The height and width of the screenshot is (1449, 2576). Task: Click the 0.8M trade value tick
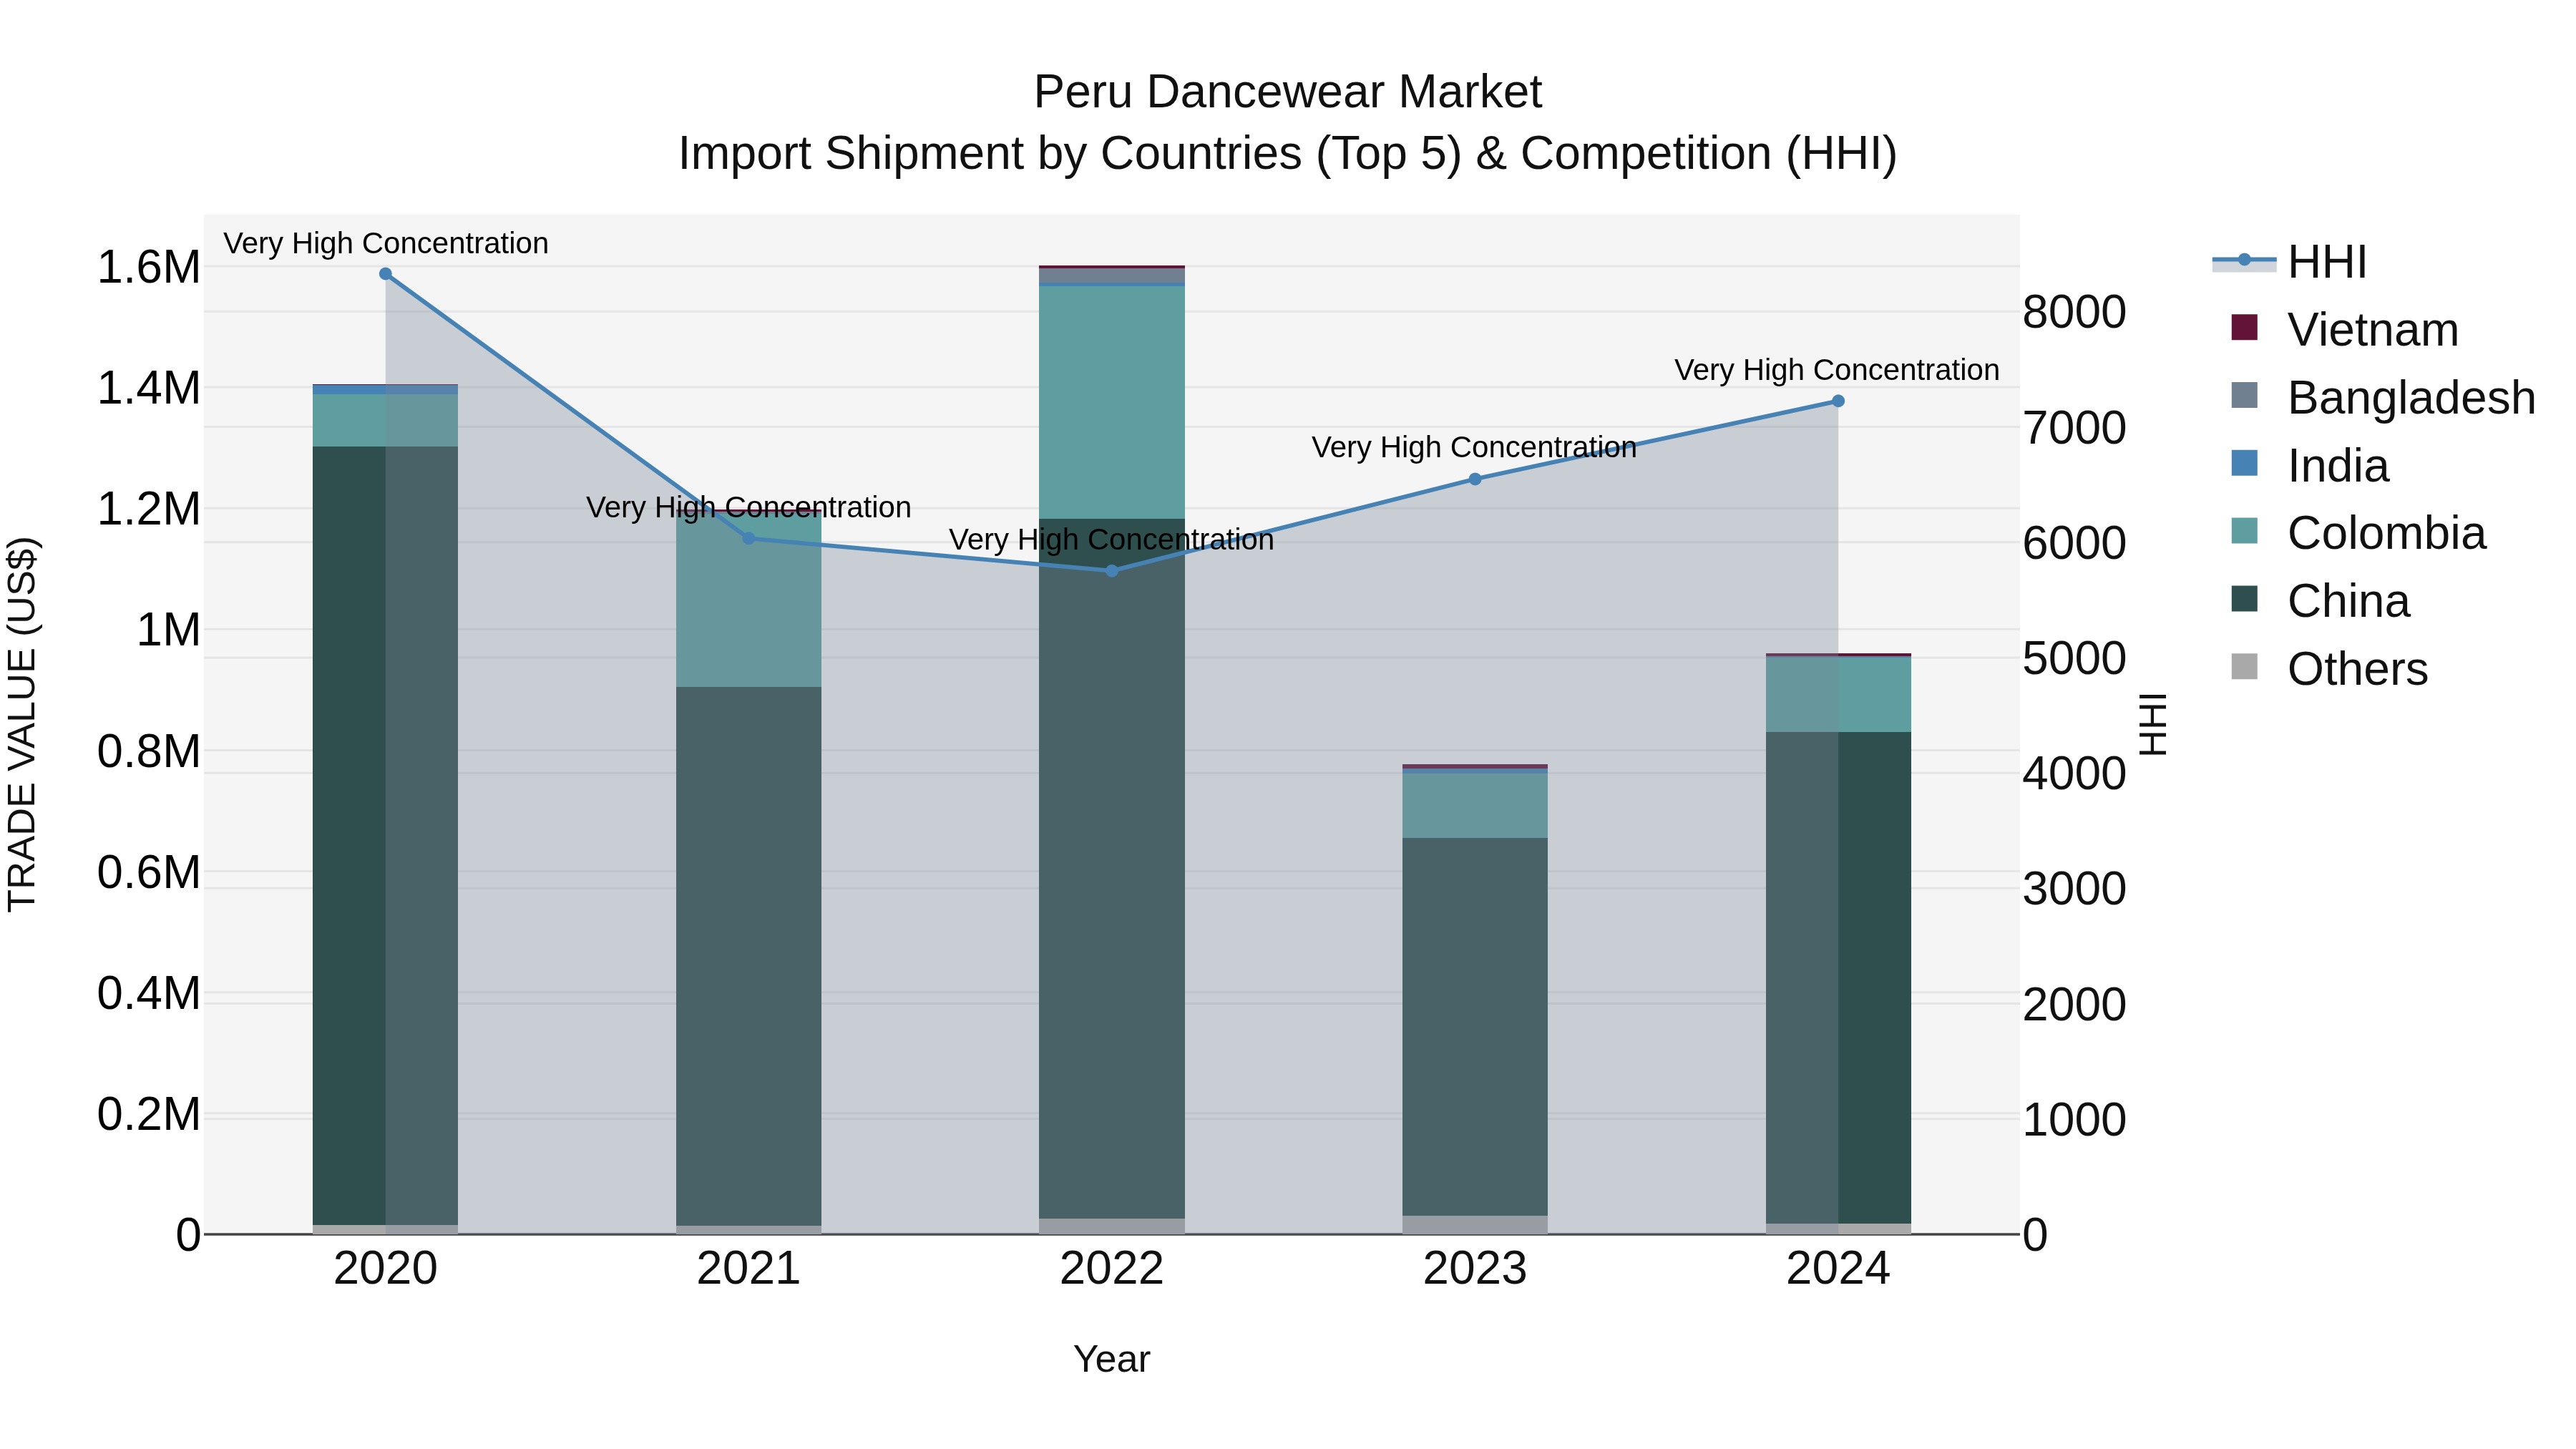(x=148, y=752)
